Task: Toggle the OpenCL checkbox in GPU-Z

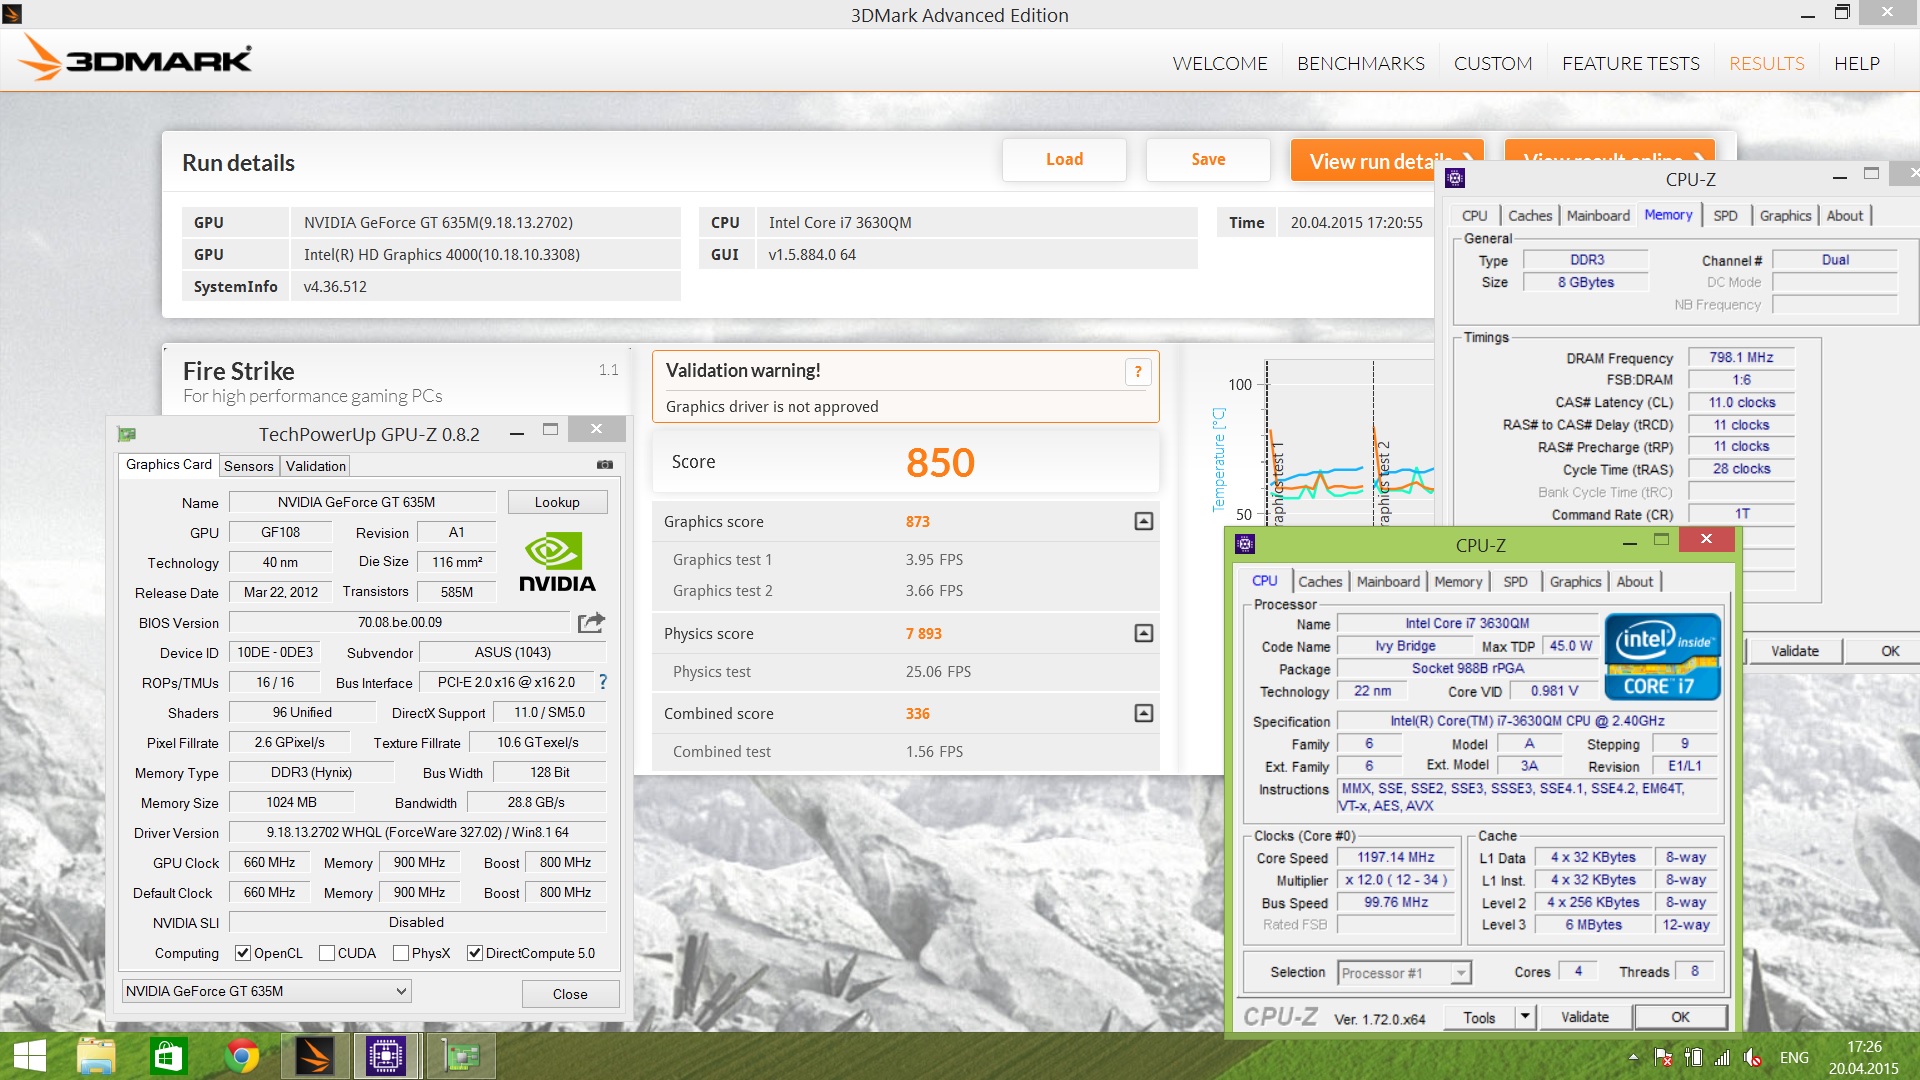Action: click(242, 953)
